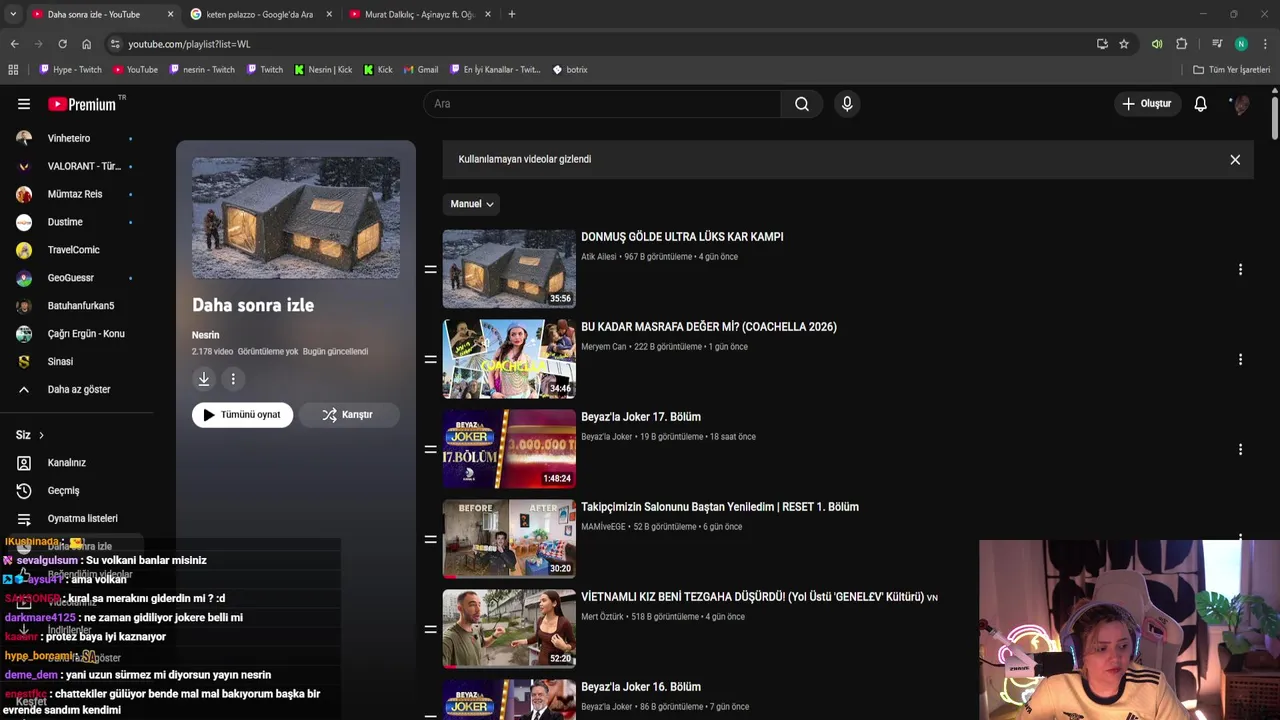Open botrix bookmark

(x=570, y=70)
